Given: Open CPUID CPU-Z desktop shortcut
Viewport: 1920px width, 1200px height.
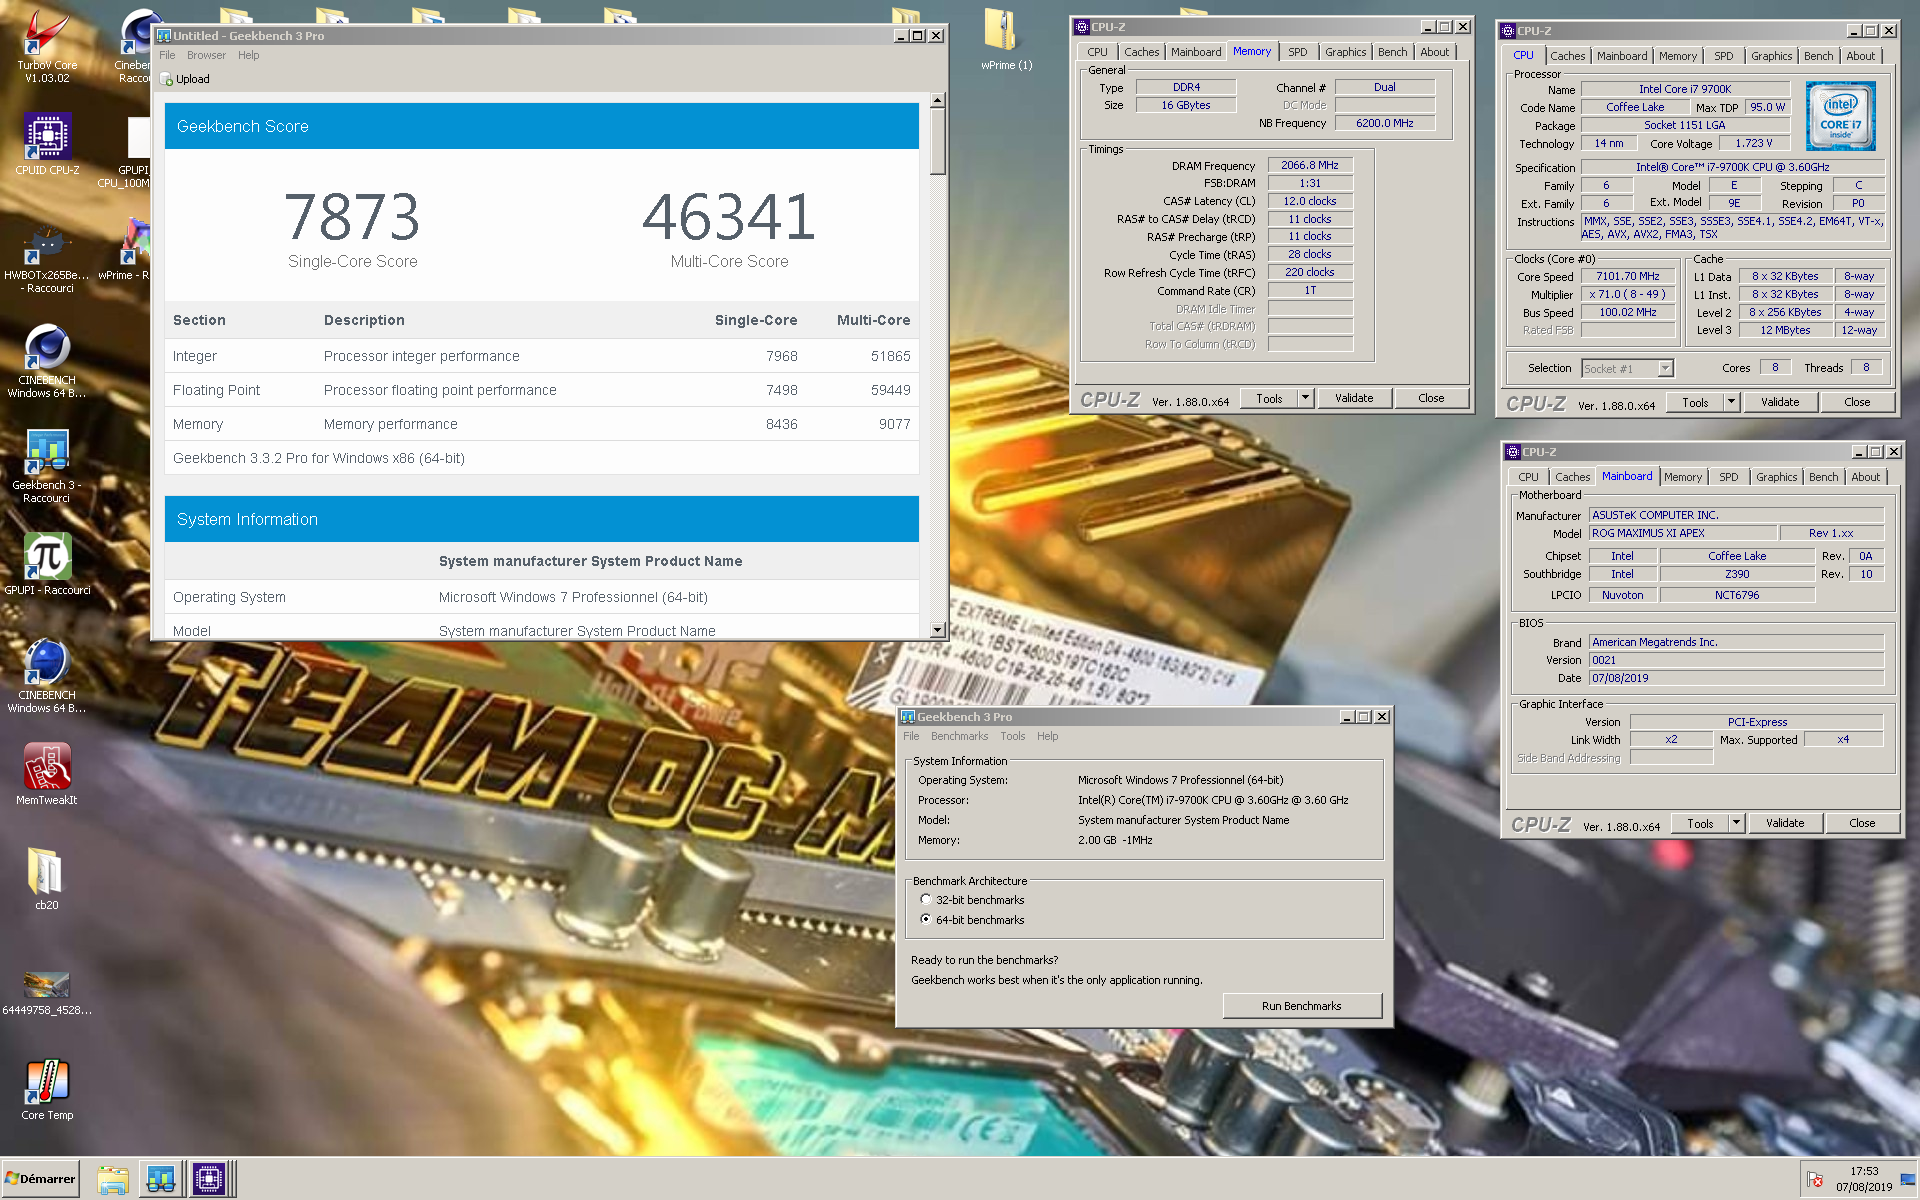Looking at the screenshot, I should tap(46, 146).
